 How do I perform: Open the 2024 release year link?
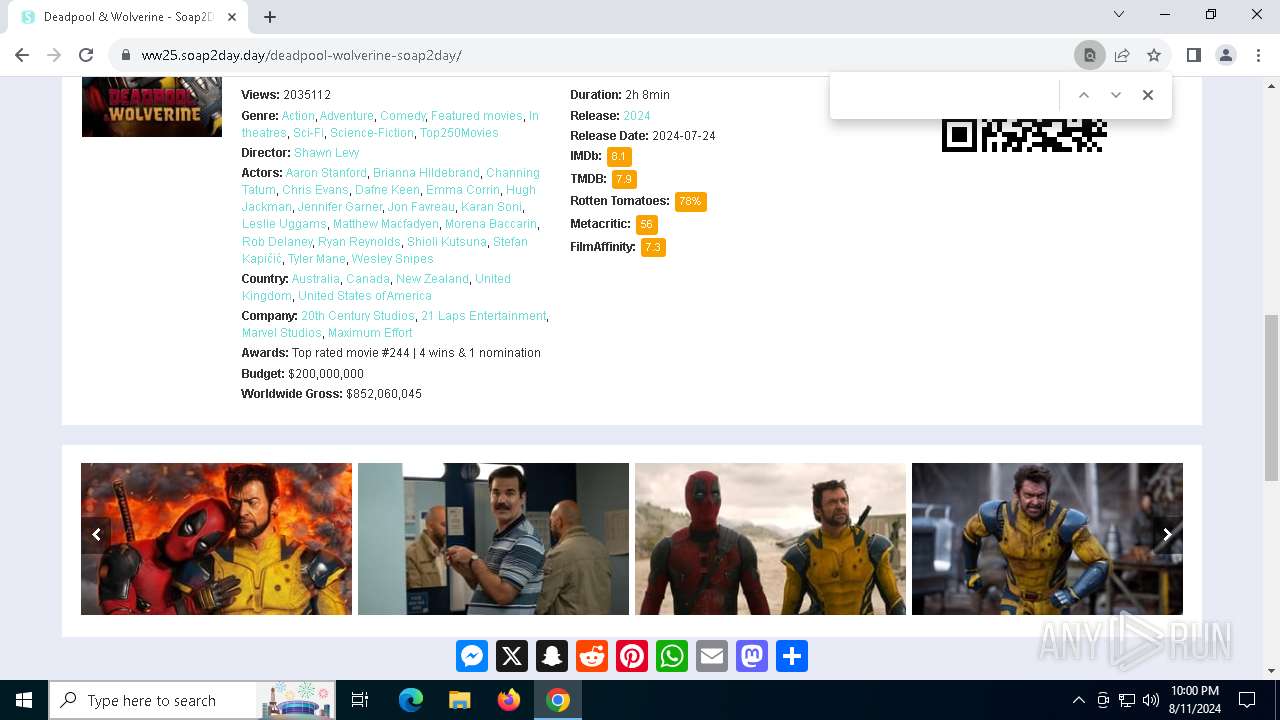(637, 116)
